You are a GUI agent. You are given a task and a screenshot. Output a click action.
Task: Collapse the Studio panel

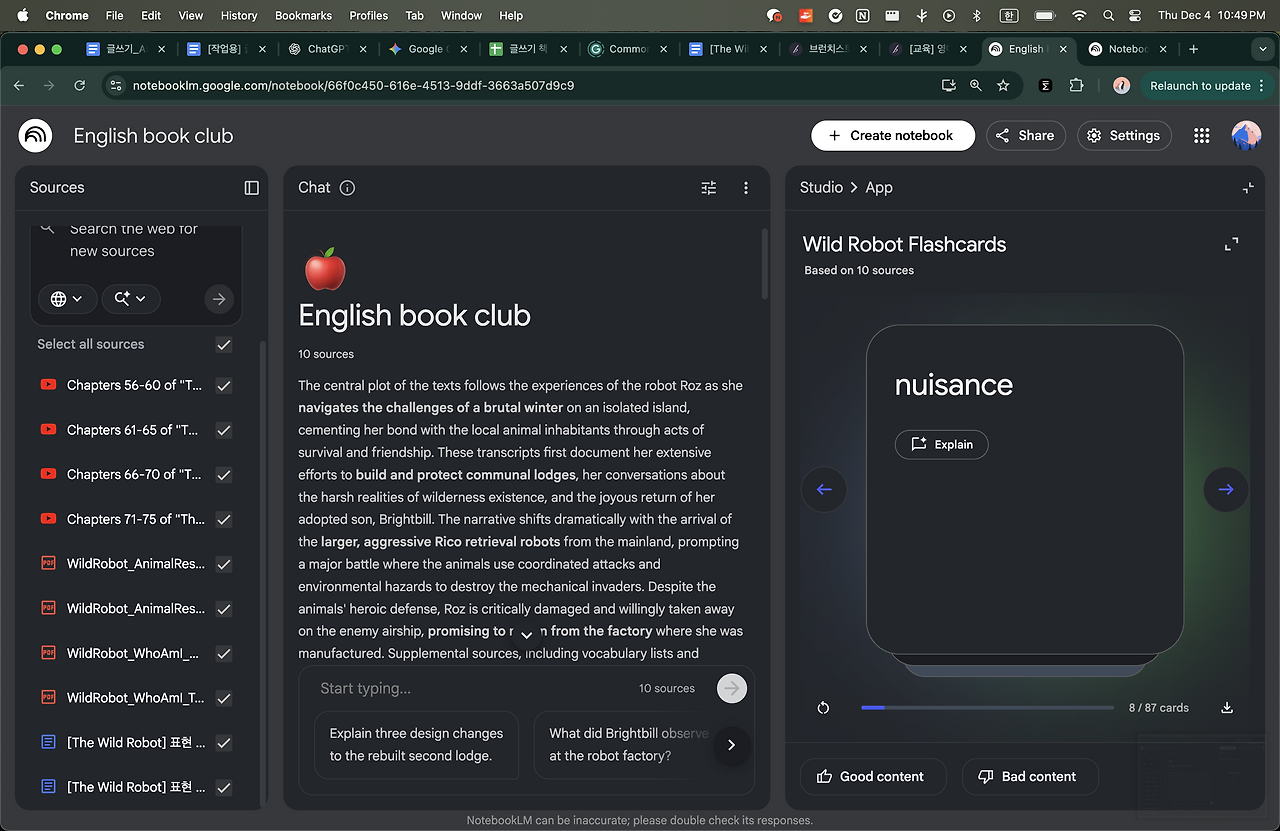point(1247,188)
